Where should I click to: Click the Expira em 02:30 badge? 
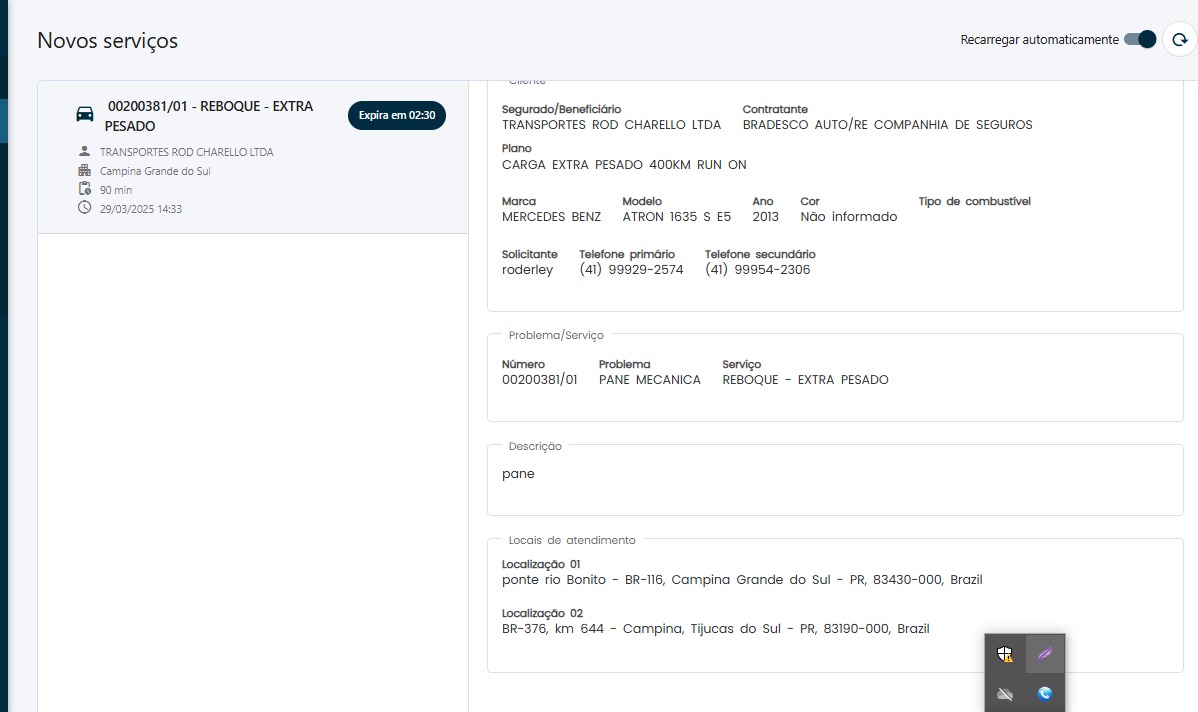point(397,115)
